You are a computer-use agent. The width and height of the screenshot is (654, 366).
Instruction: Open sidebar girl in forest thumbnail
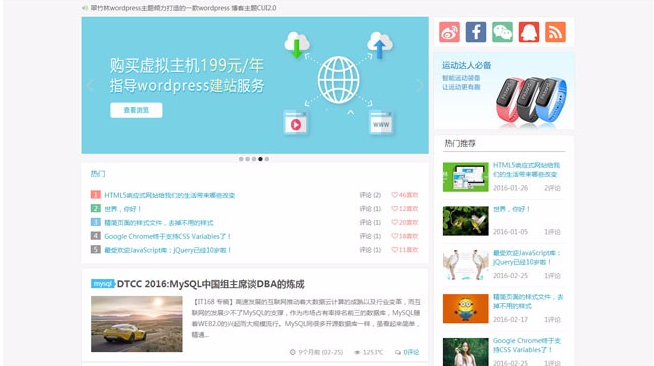coord(465,352)
